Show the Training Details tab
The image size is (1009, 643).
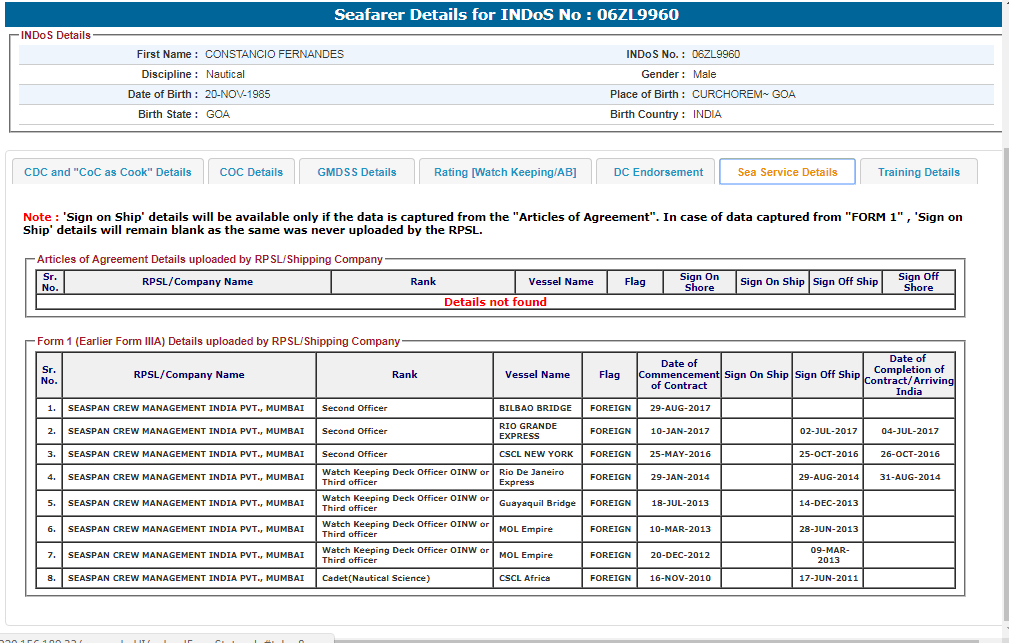pos(918,172)
